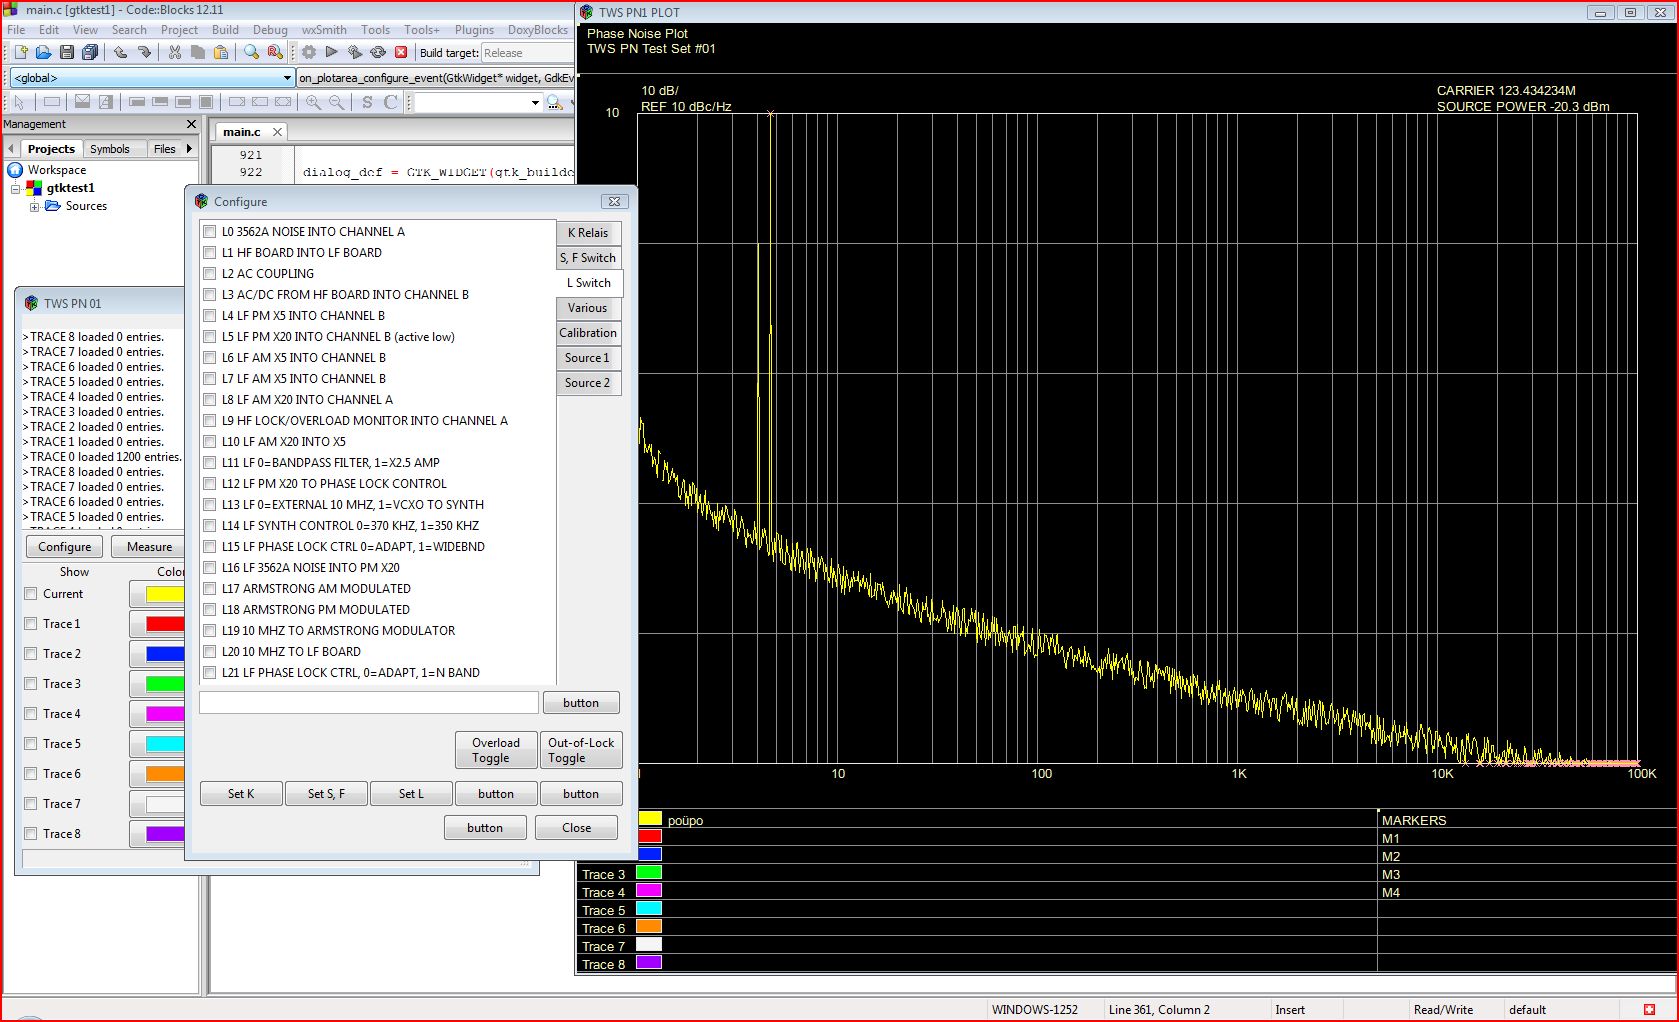Click the Management tabs left arrow
Screen dimensions: 1679x1022
(x=11, y=149)
